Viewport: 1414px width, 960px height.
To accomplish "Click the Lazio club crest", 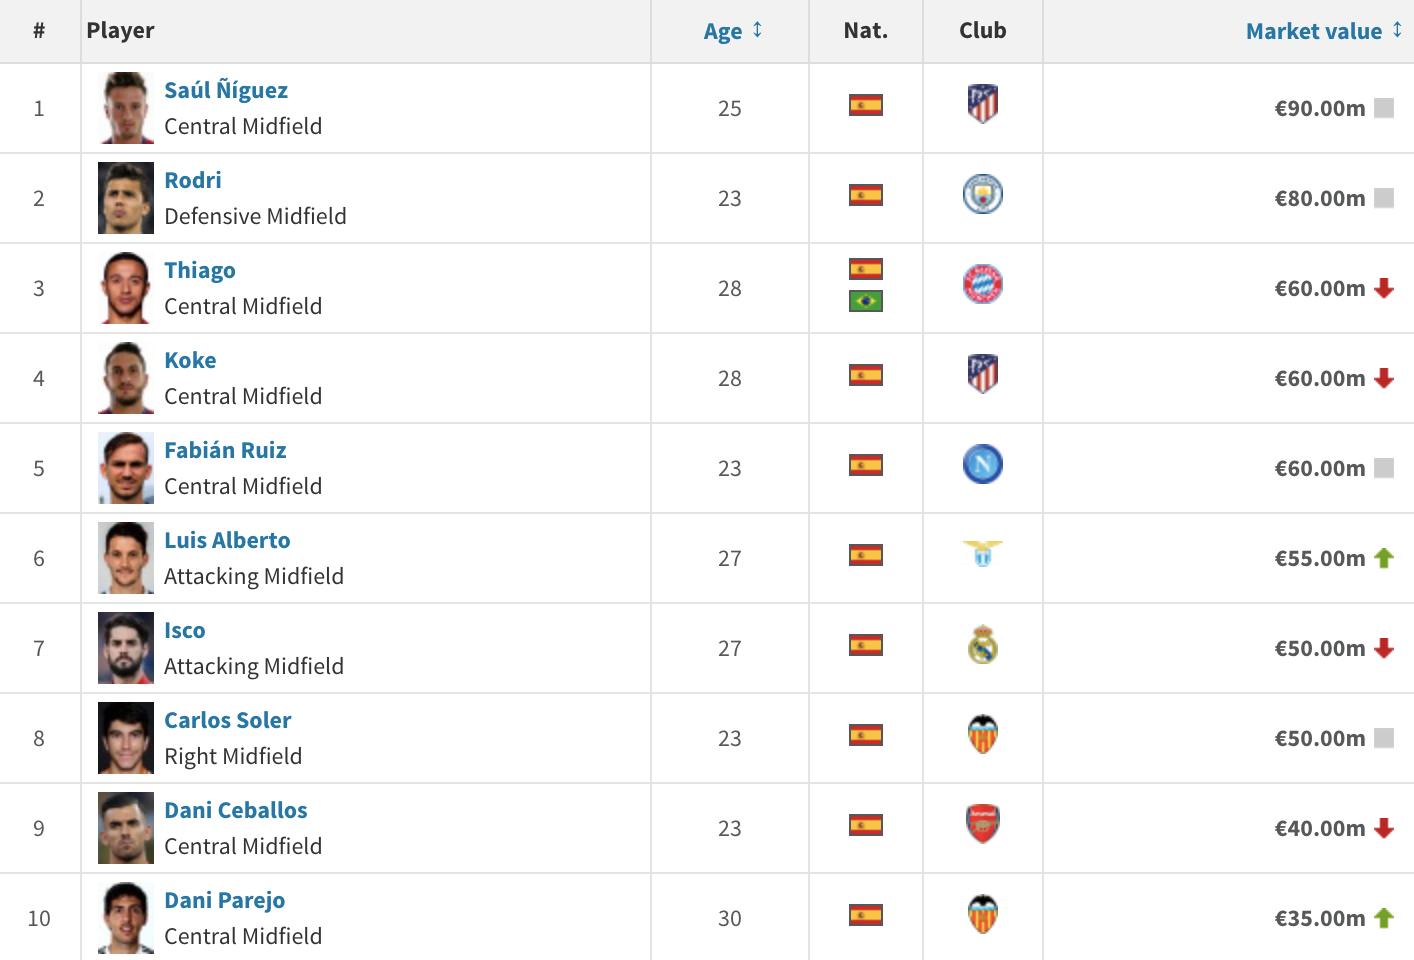I will (x=982, y=553).
